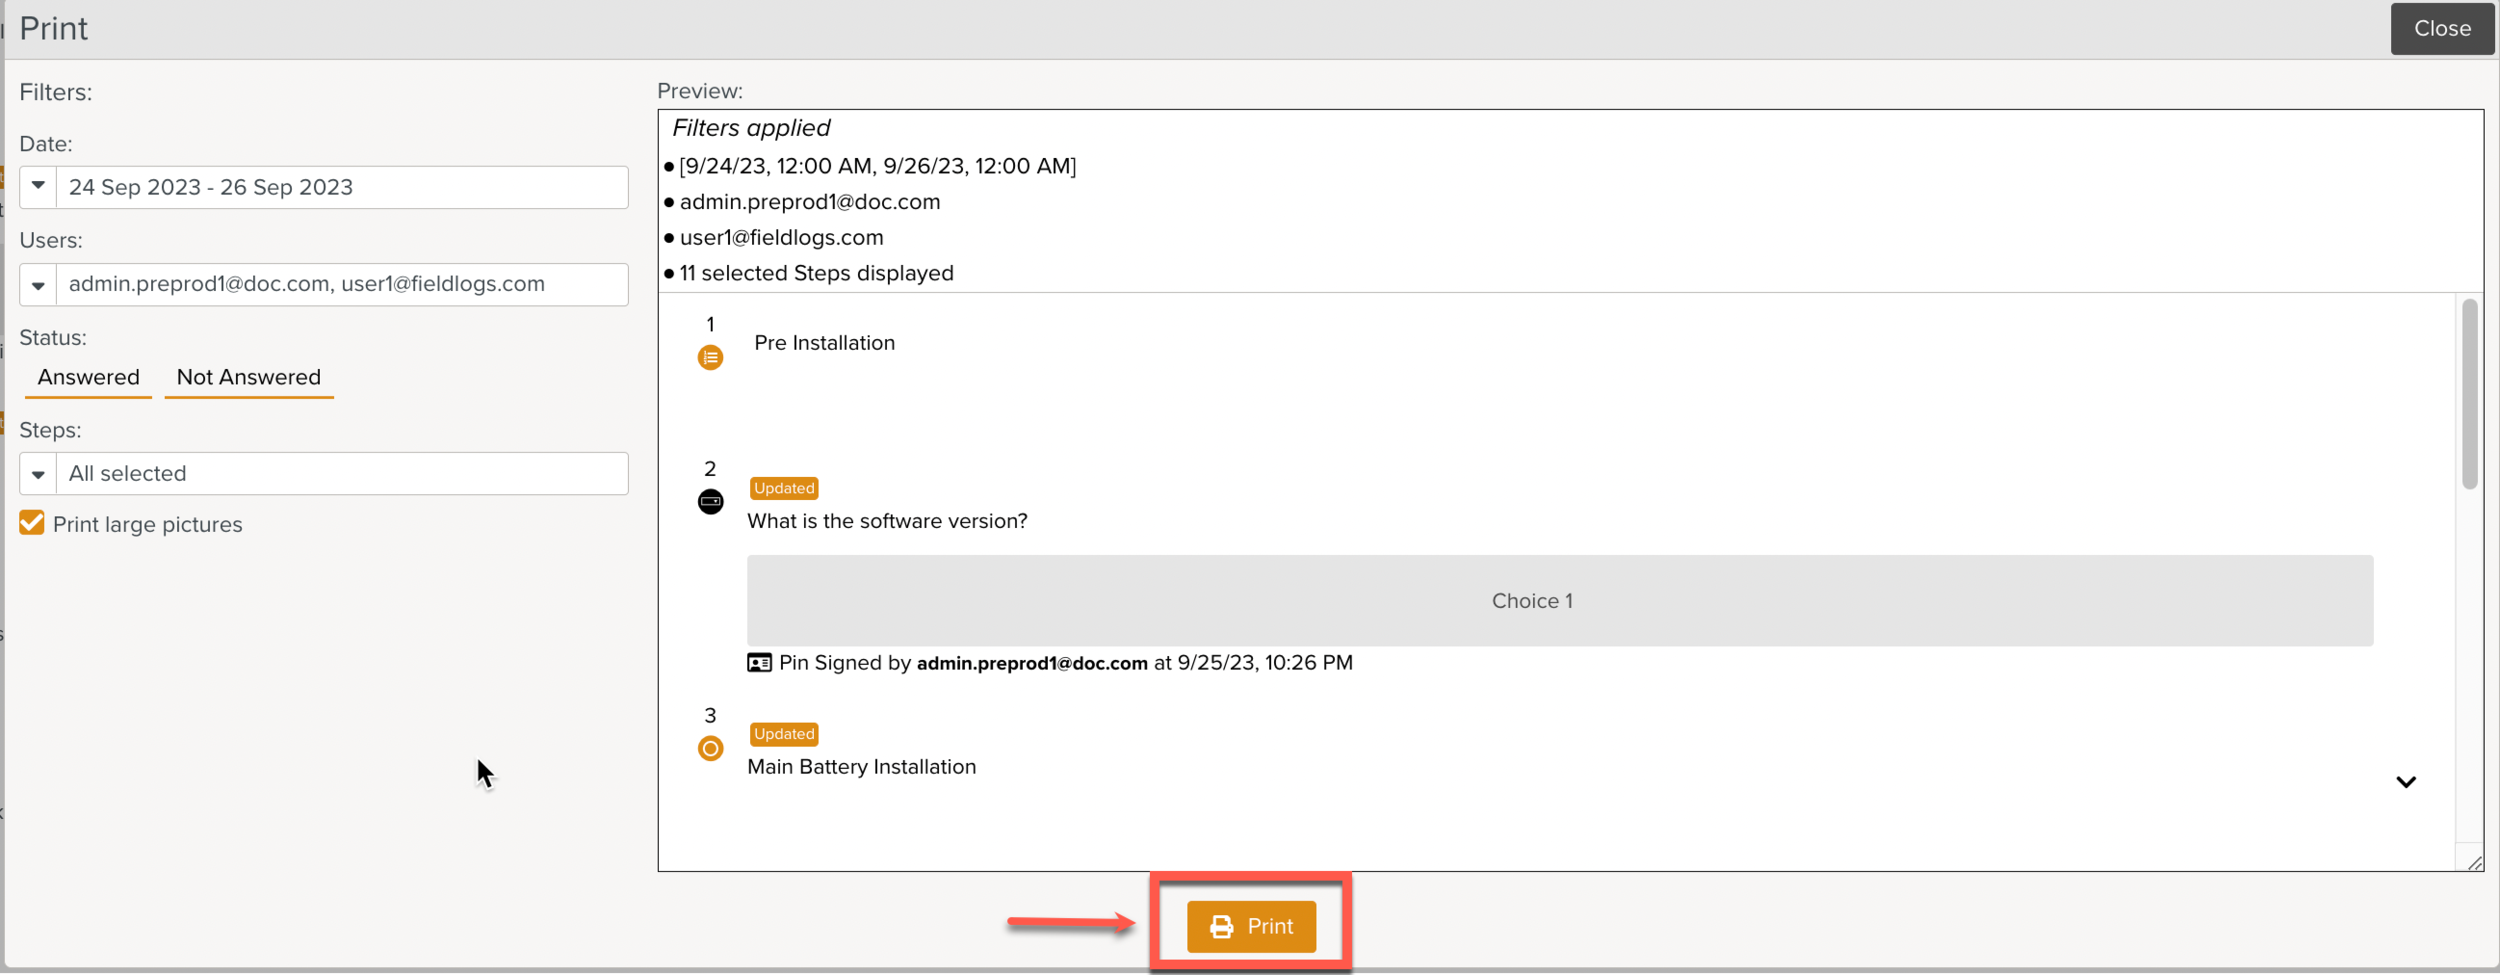Click the date range field

(x=342, y=187)
